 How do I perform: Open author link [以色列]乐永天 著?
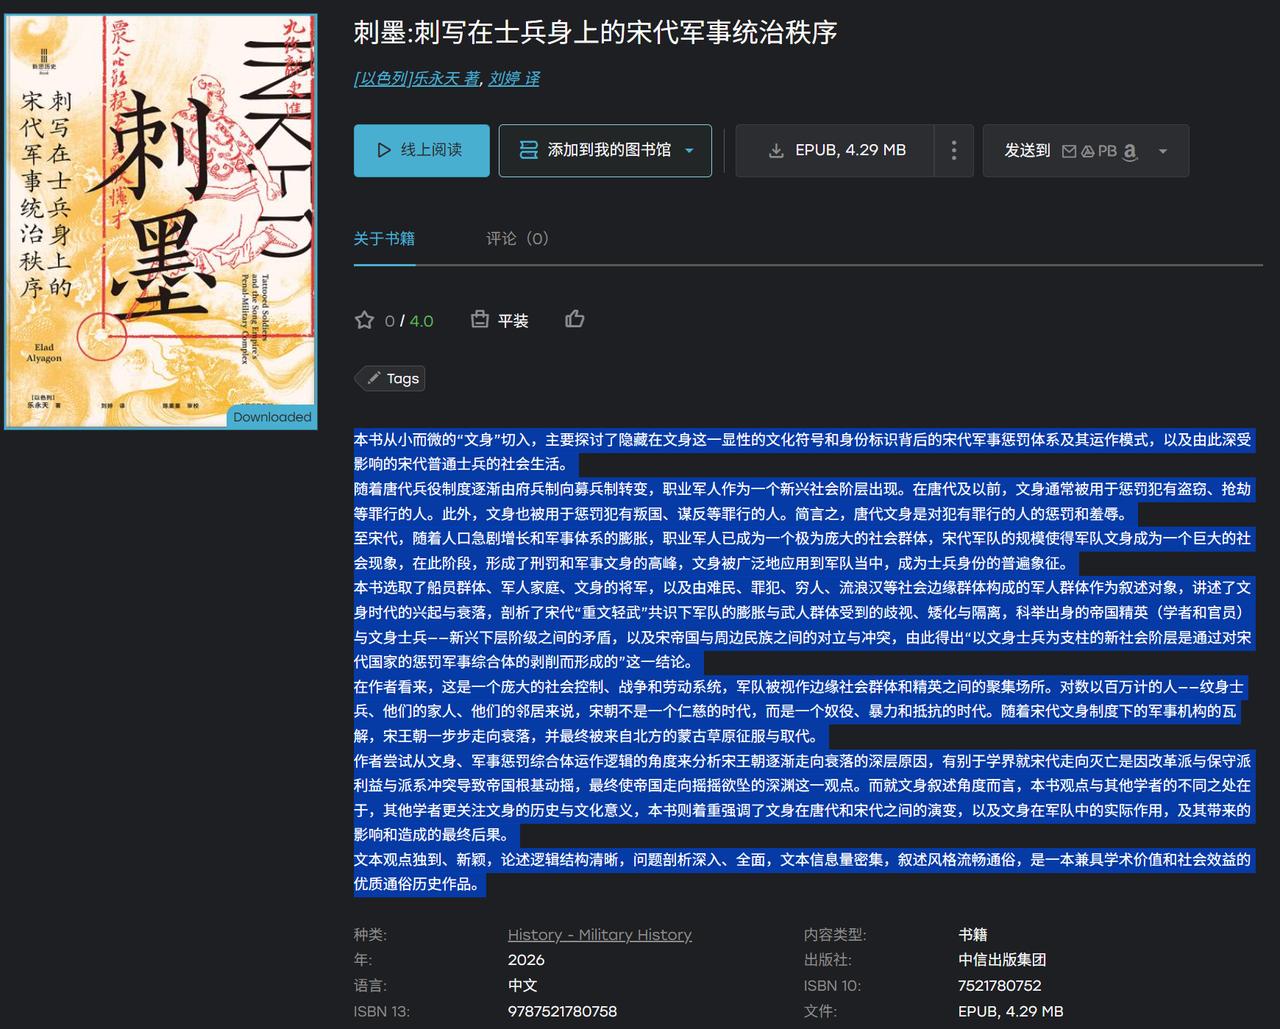point(417,78)
